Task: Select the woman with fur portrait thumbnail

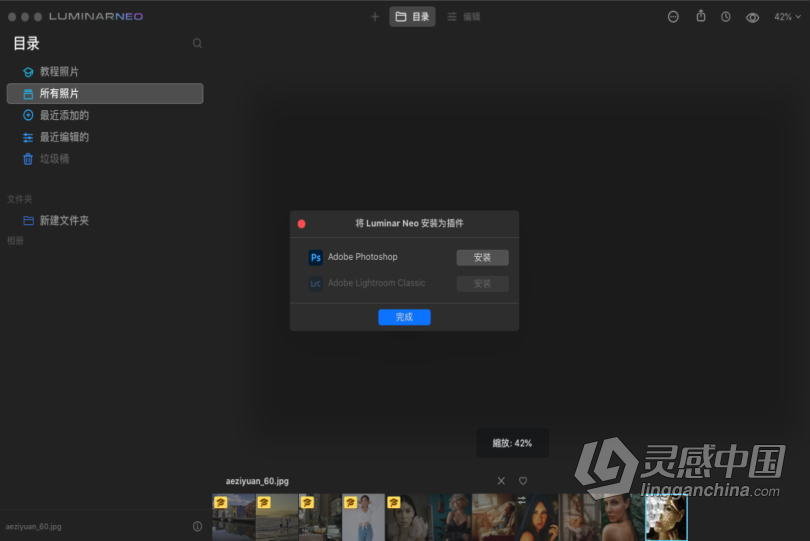Action: 407,517
